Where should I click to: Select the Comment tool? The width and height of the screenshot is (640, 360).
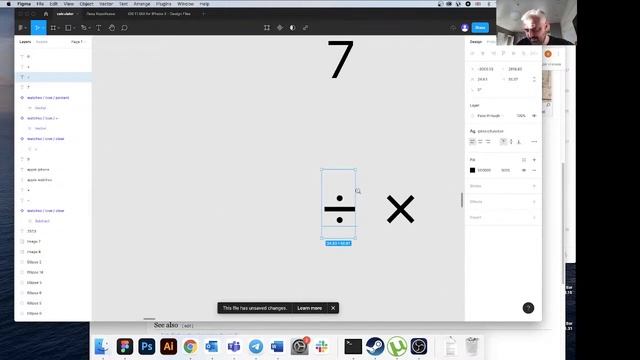tap(124, 28)
